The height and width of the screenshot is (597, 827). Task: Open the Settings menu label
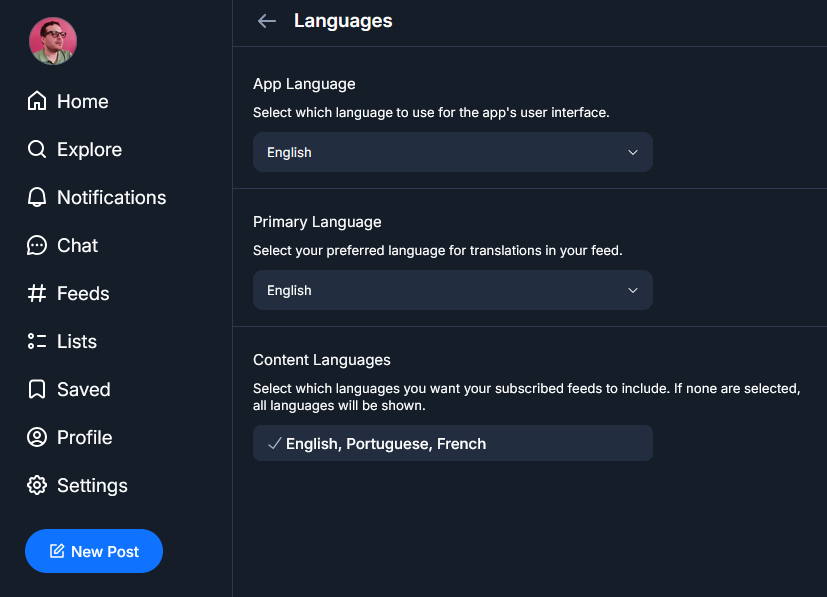click(92, 485)
